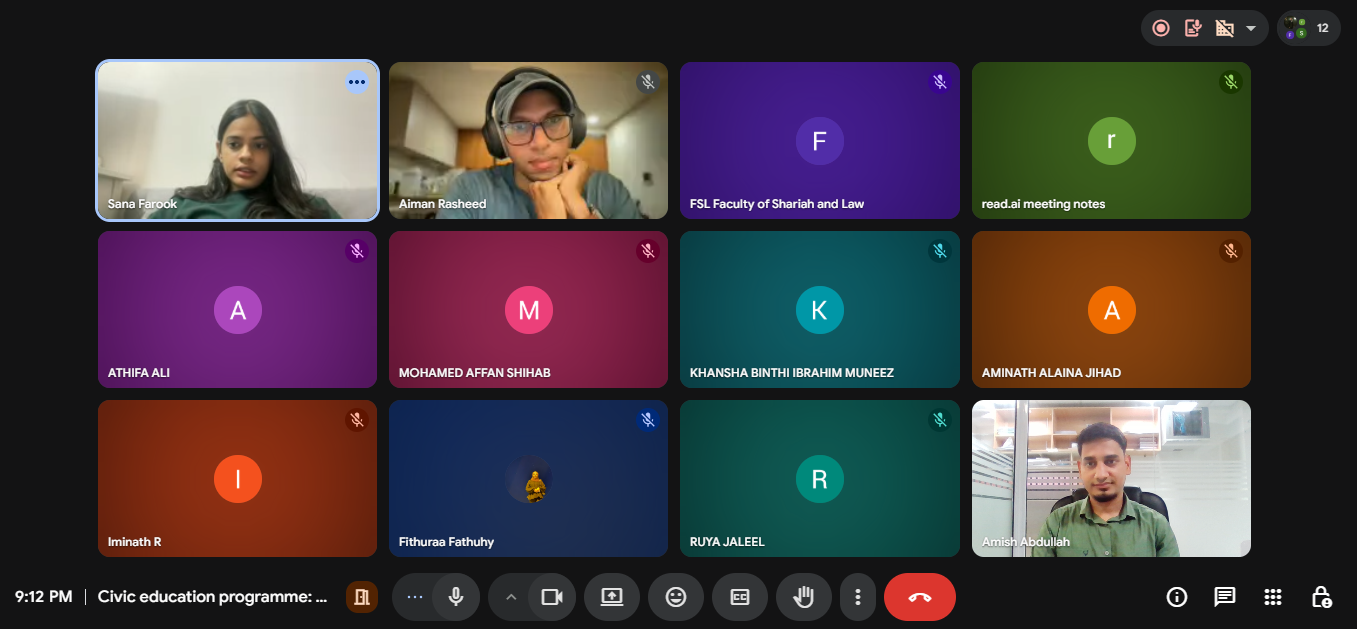Open audio settings dots beside microphone
Image resolution: width=1357 pixels, height=629 pixels.
pyautogui.click(x=415, y=597)
